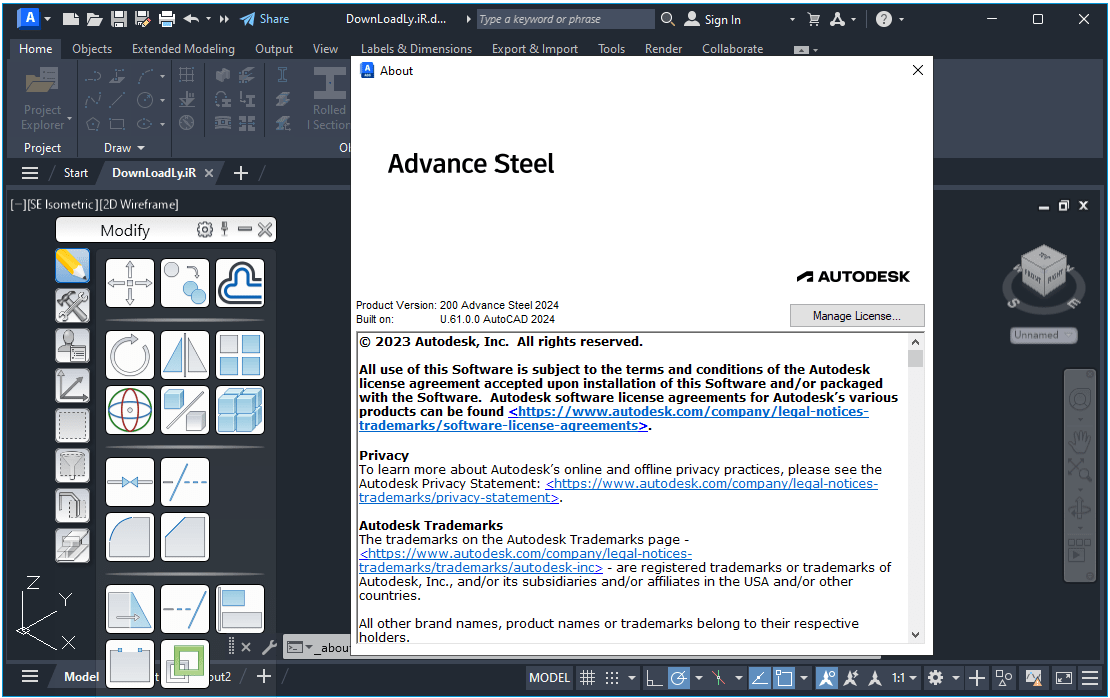
Task: Toggle Polar Tracking in the status bar
Action: [677, 676]
